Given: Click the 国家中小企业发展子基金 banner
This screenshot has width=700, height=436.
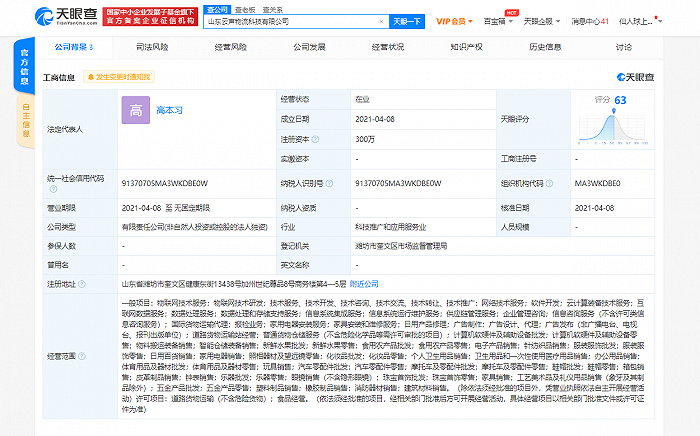Looking at the screenshot, I should pyautogui.click(x=150, y=17).
